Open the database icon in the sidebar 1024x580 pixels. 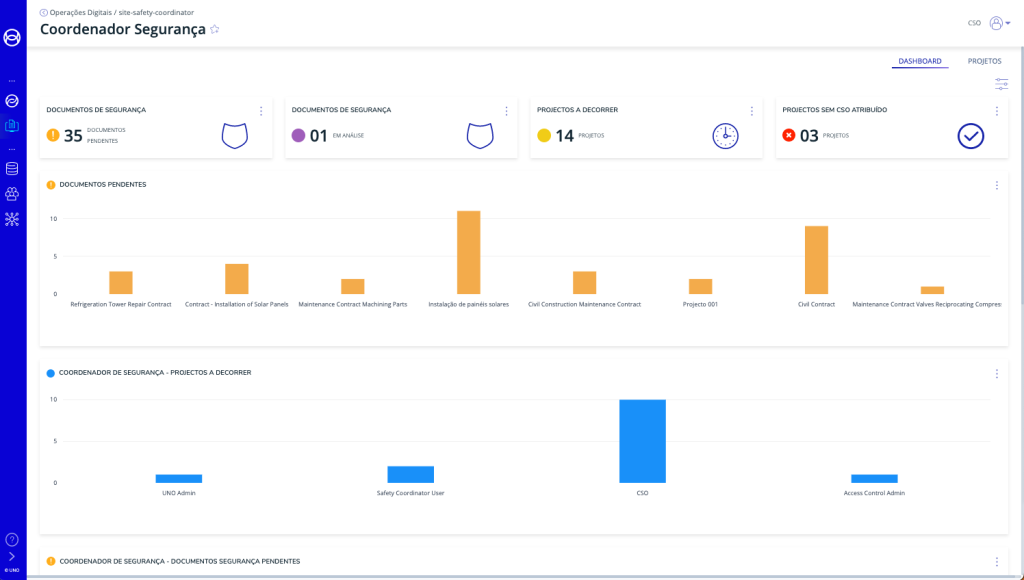(x=12, y=168)
